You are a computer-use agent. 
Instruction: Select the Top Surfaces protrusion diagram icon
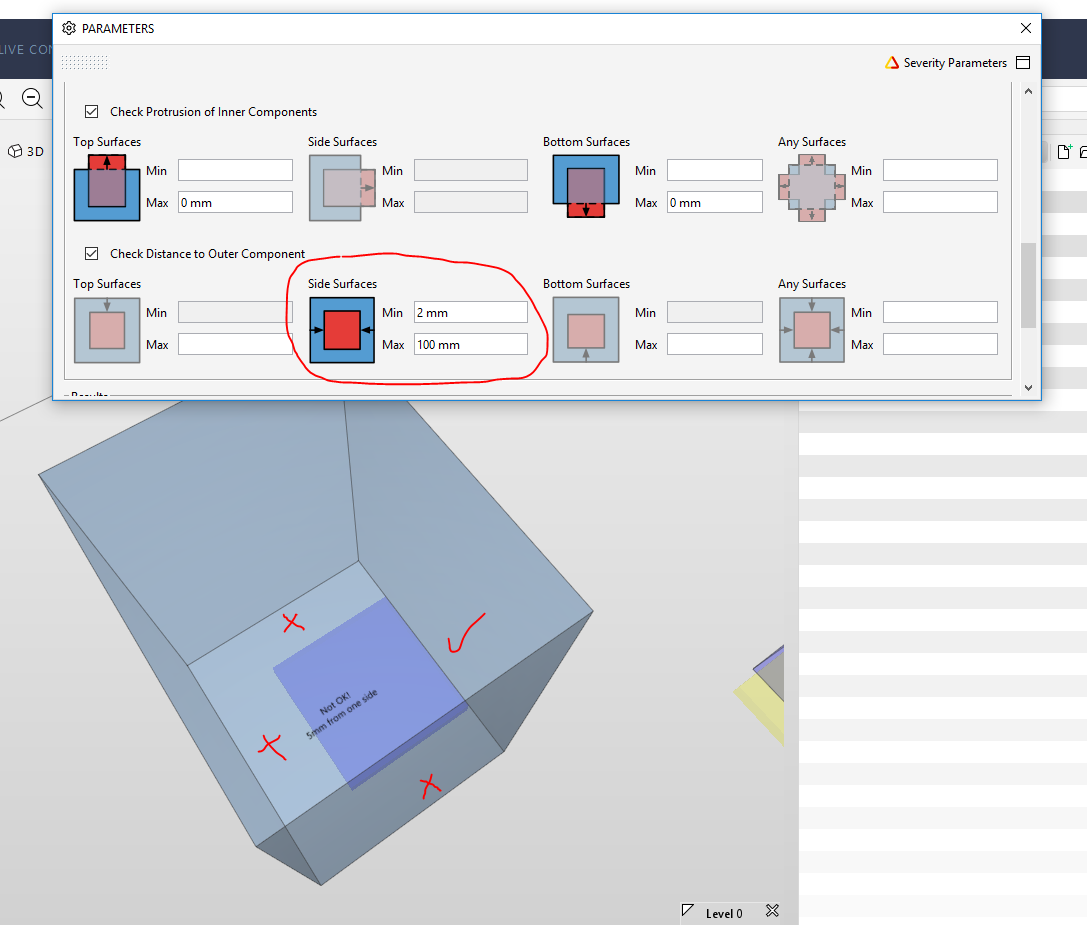pyautogui.click(x=107, y=187)
